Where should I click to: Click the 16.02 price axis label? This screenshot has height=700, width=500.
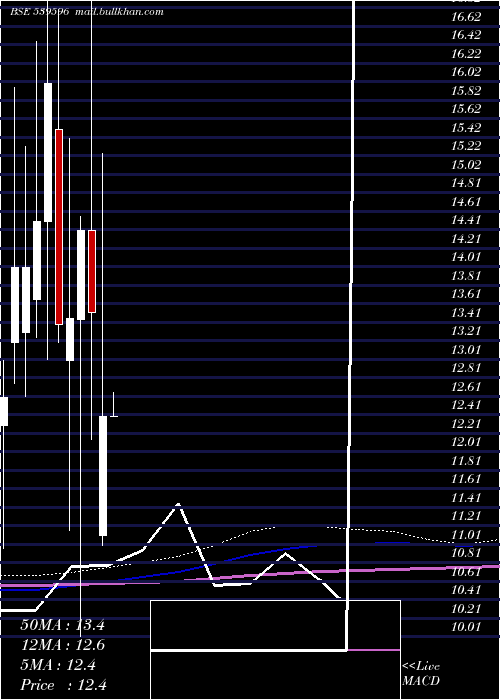pyautogui.click(x=467, y=72)
